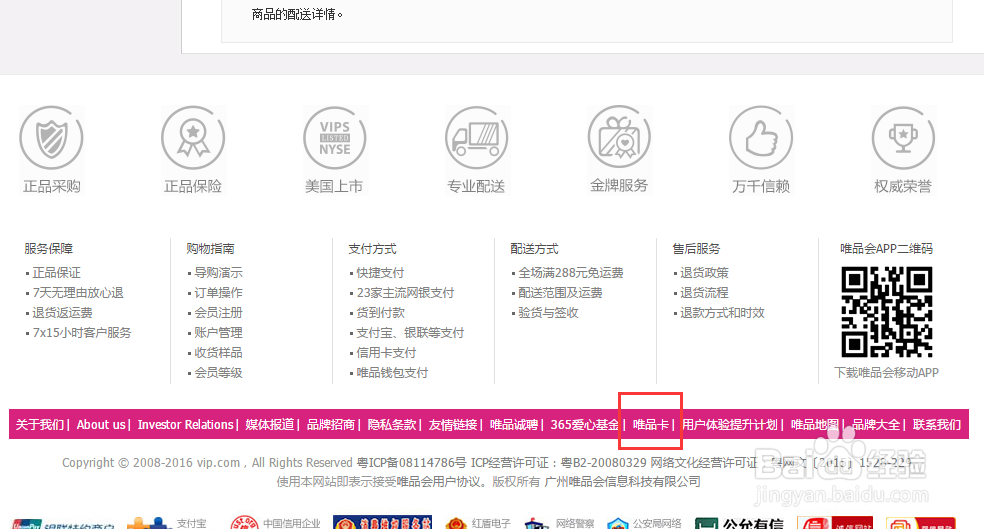Open the 账户管理 link
Image resolution: width=984 pixels, height=529 pixels.
(x=218, y=333)
